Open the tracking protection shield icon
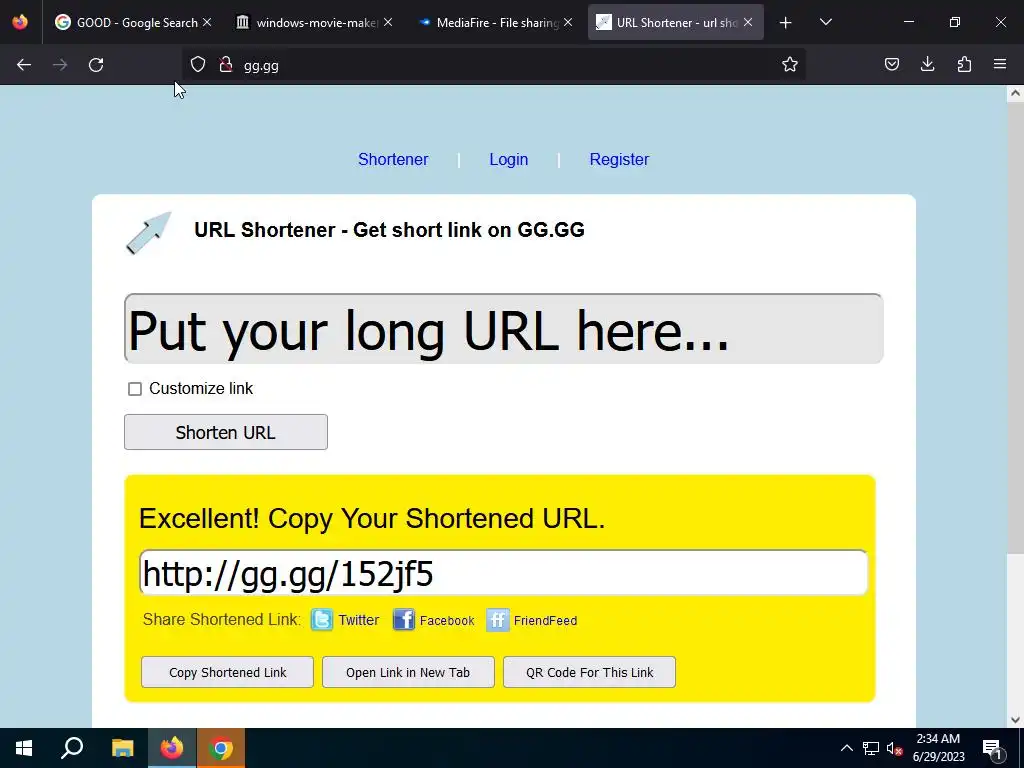 tap(198, 64)
